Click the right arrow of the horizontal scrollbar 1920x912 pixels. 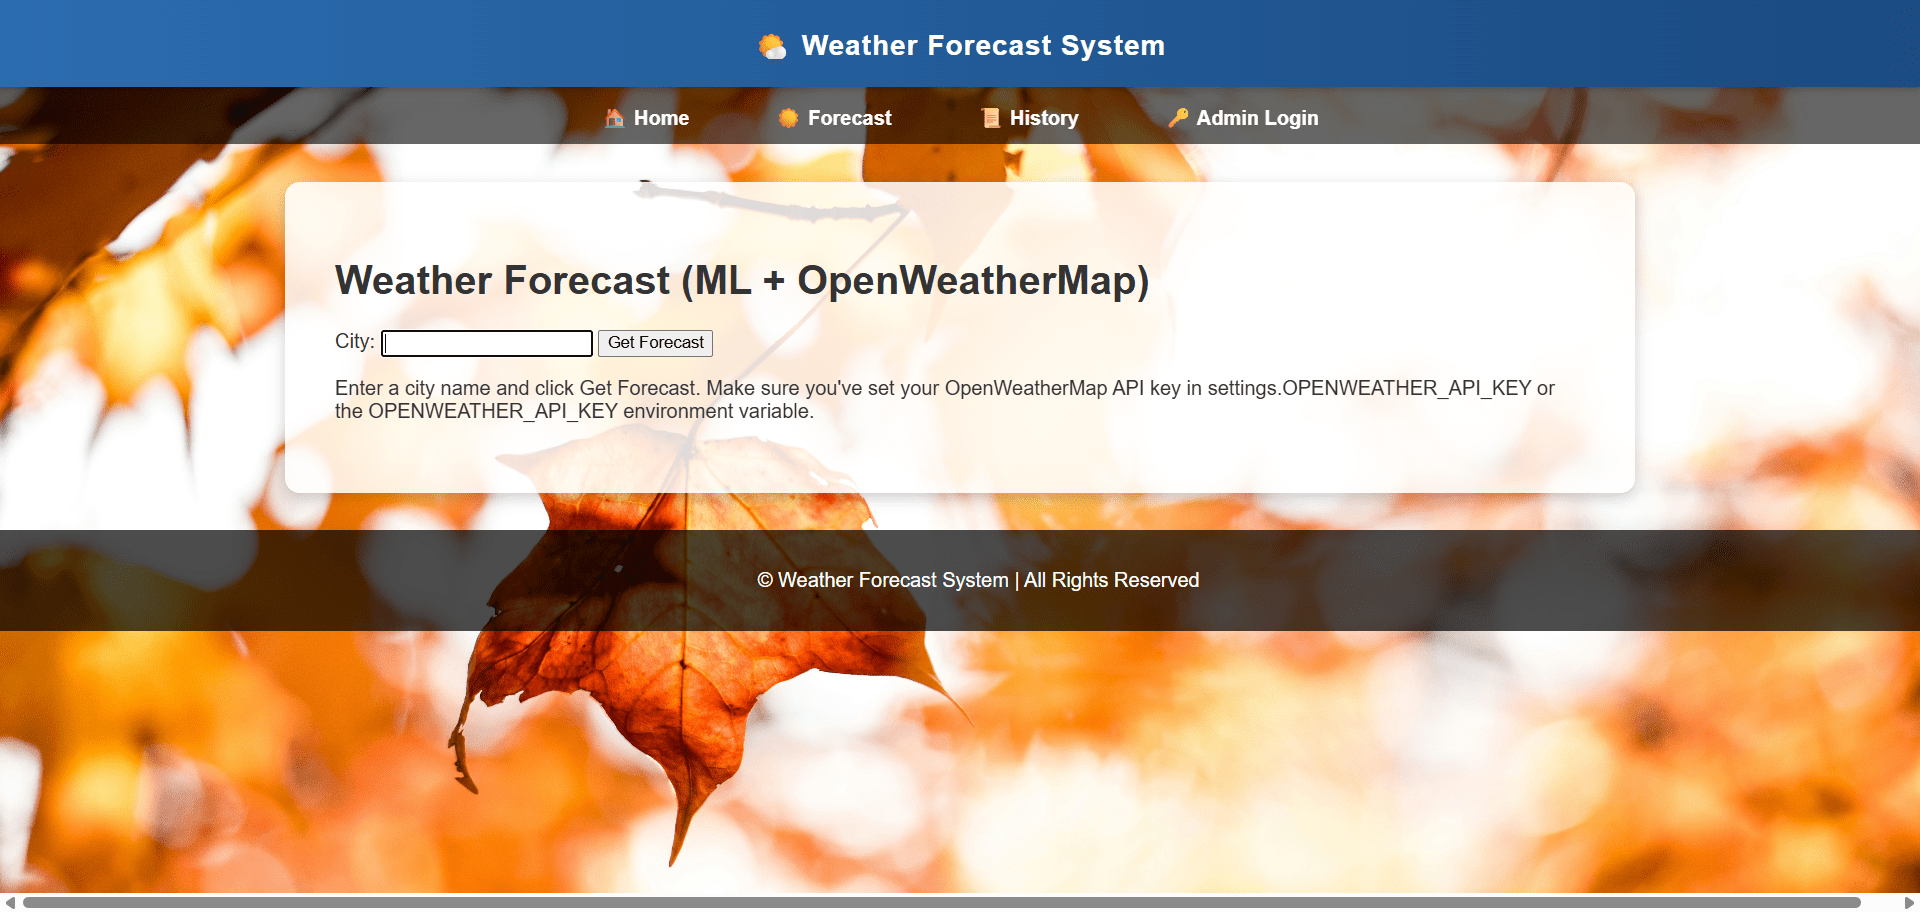point(1911,903)
